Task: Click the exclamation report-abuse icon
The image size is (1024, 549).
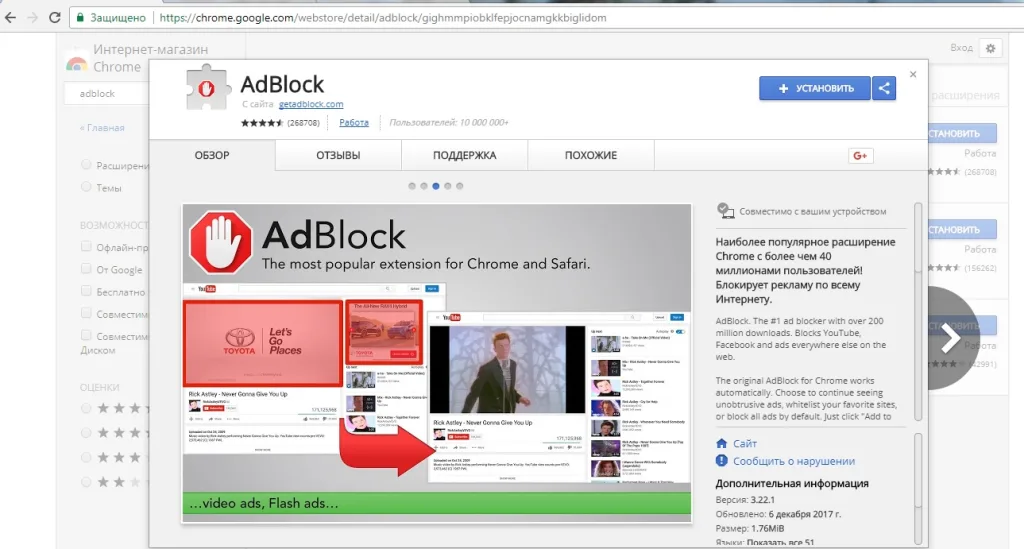Action: click(722, 461)
